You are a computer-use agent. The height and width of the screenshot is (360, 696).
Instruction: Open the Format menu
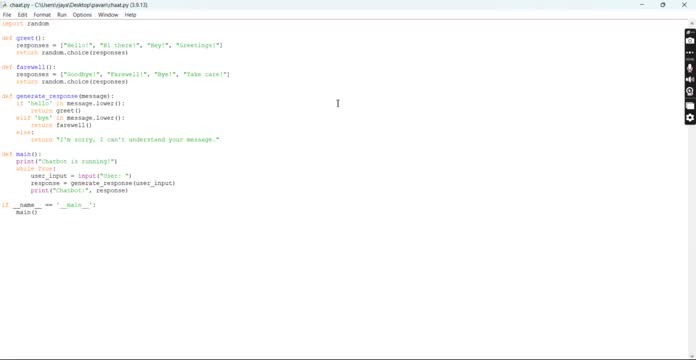pyautogui.click(x=42, y=15)
